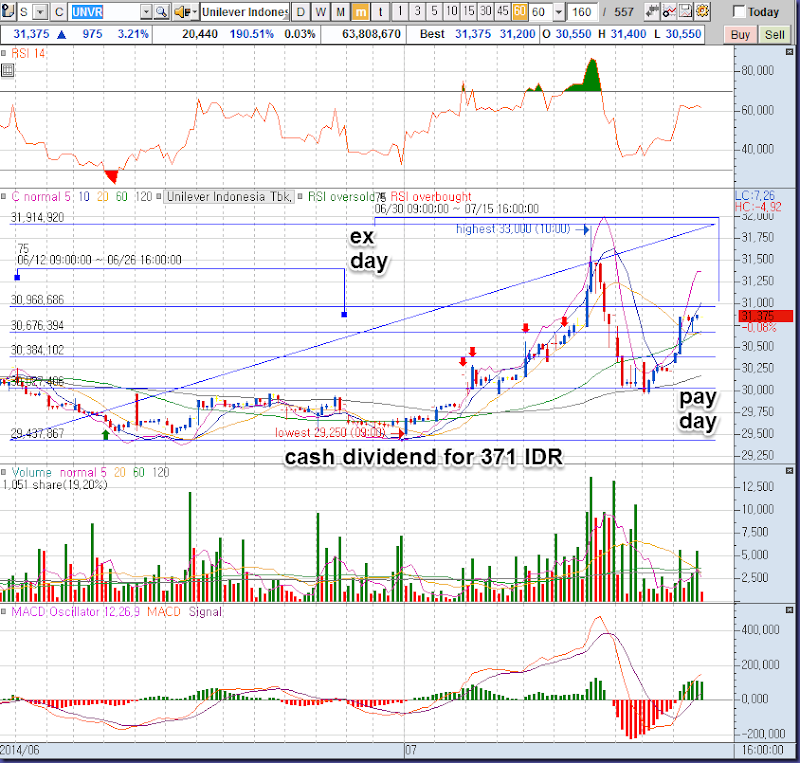The height and width of the screenshot is (763, 800).
Task: Expand the speaker alert dropdown arrow
Action: click(195, 12)
